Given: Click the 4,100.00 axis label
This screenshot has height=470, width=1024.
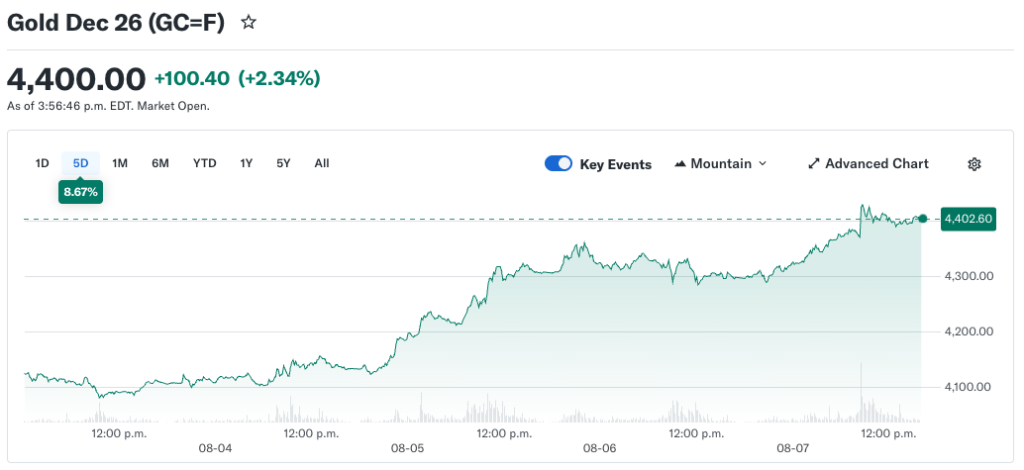Looking at the screenshot, I should [968, 387].
